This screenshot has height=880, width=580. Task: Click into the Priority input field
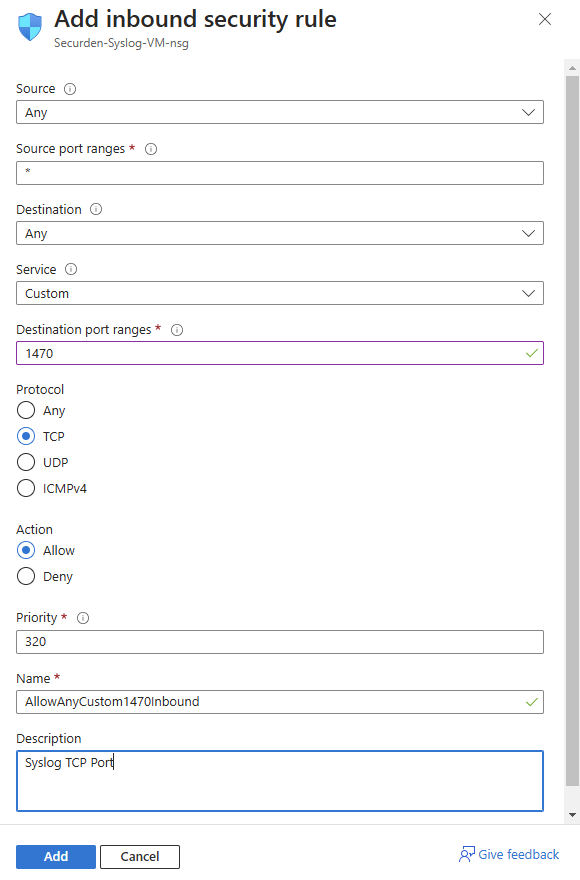(280, 641)
